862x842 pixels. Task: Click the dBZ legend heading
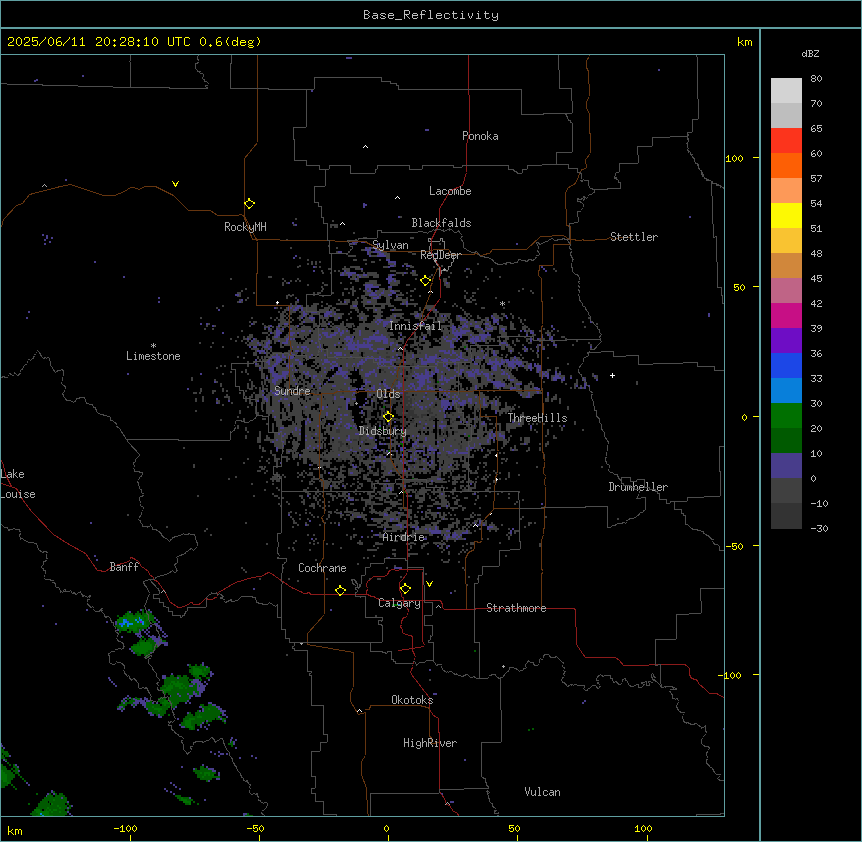810,53
